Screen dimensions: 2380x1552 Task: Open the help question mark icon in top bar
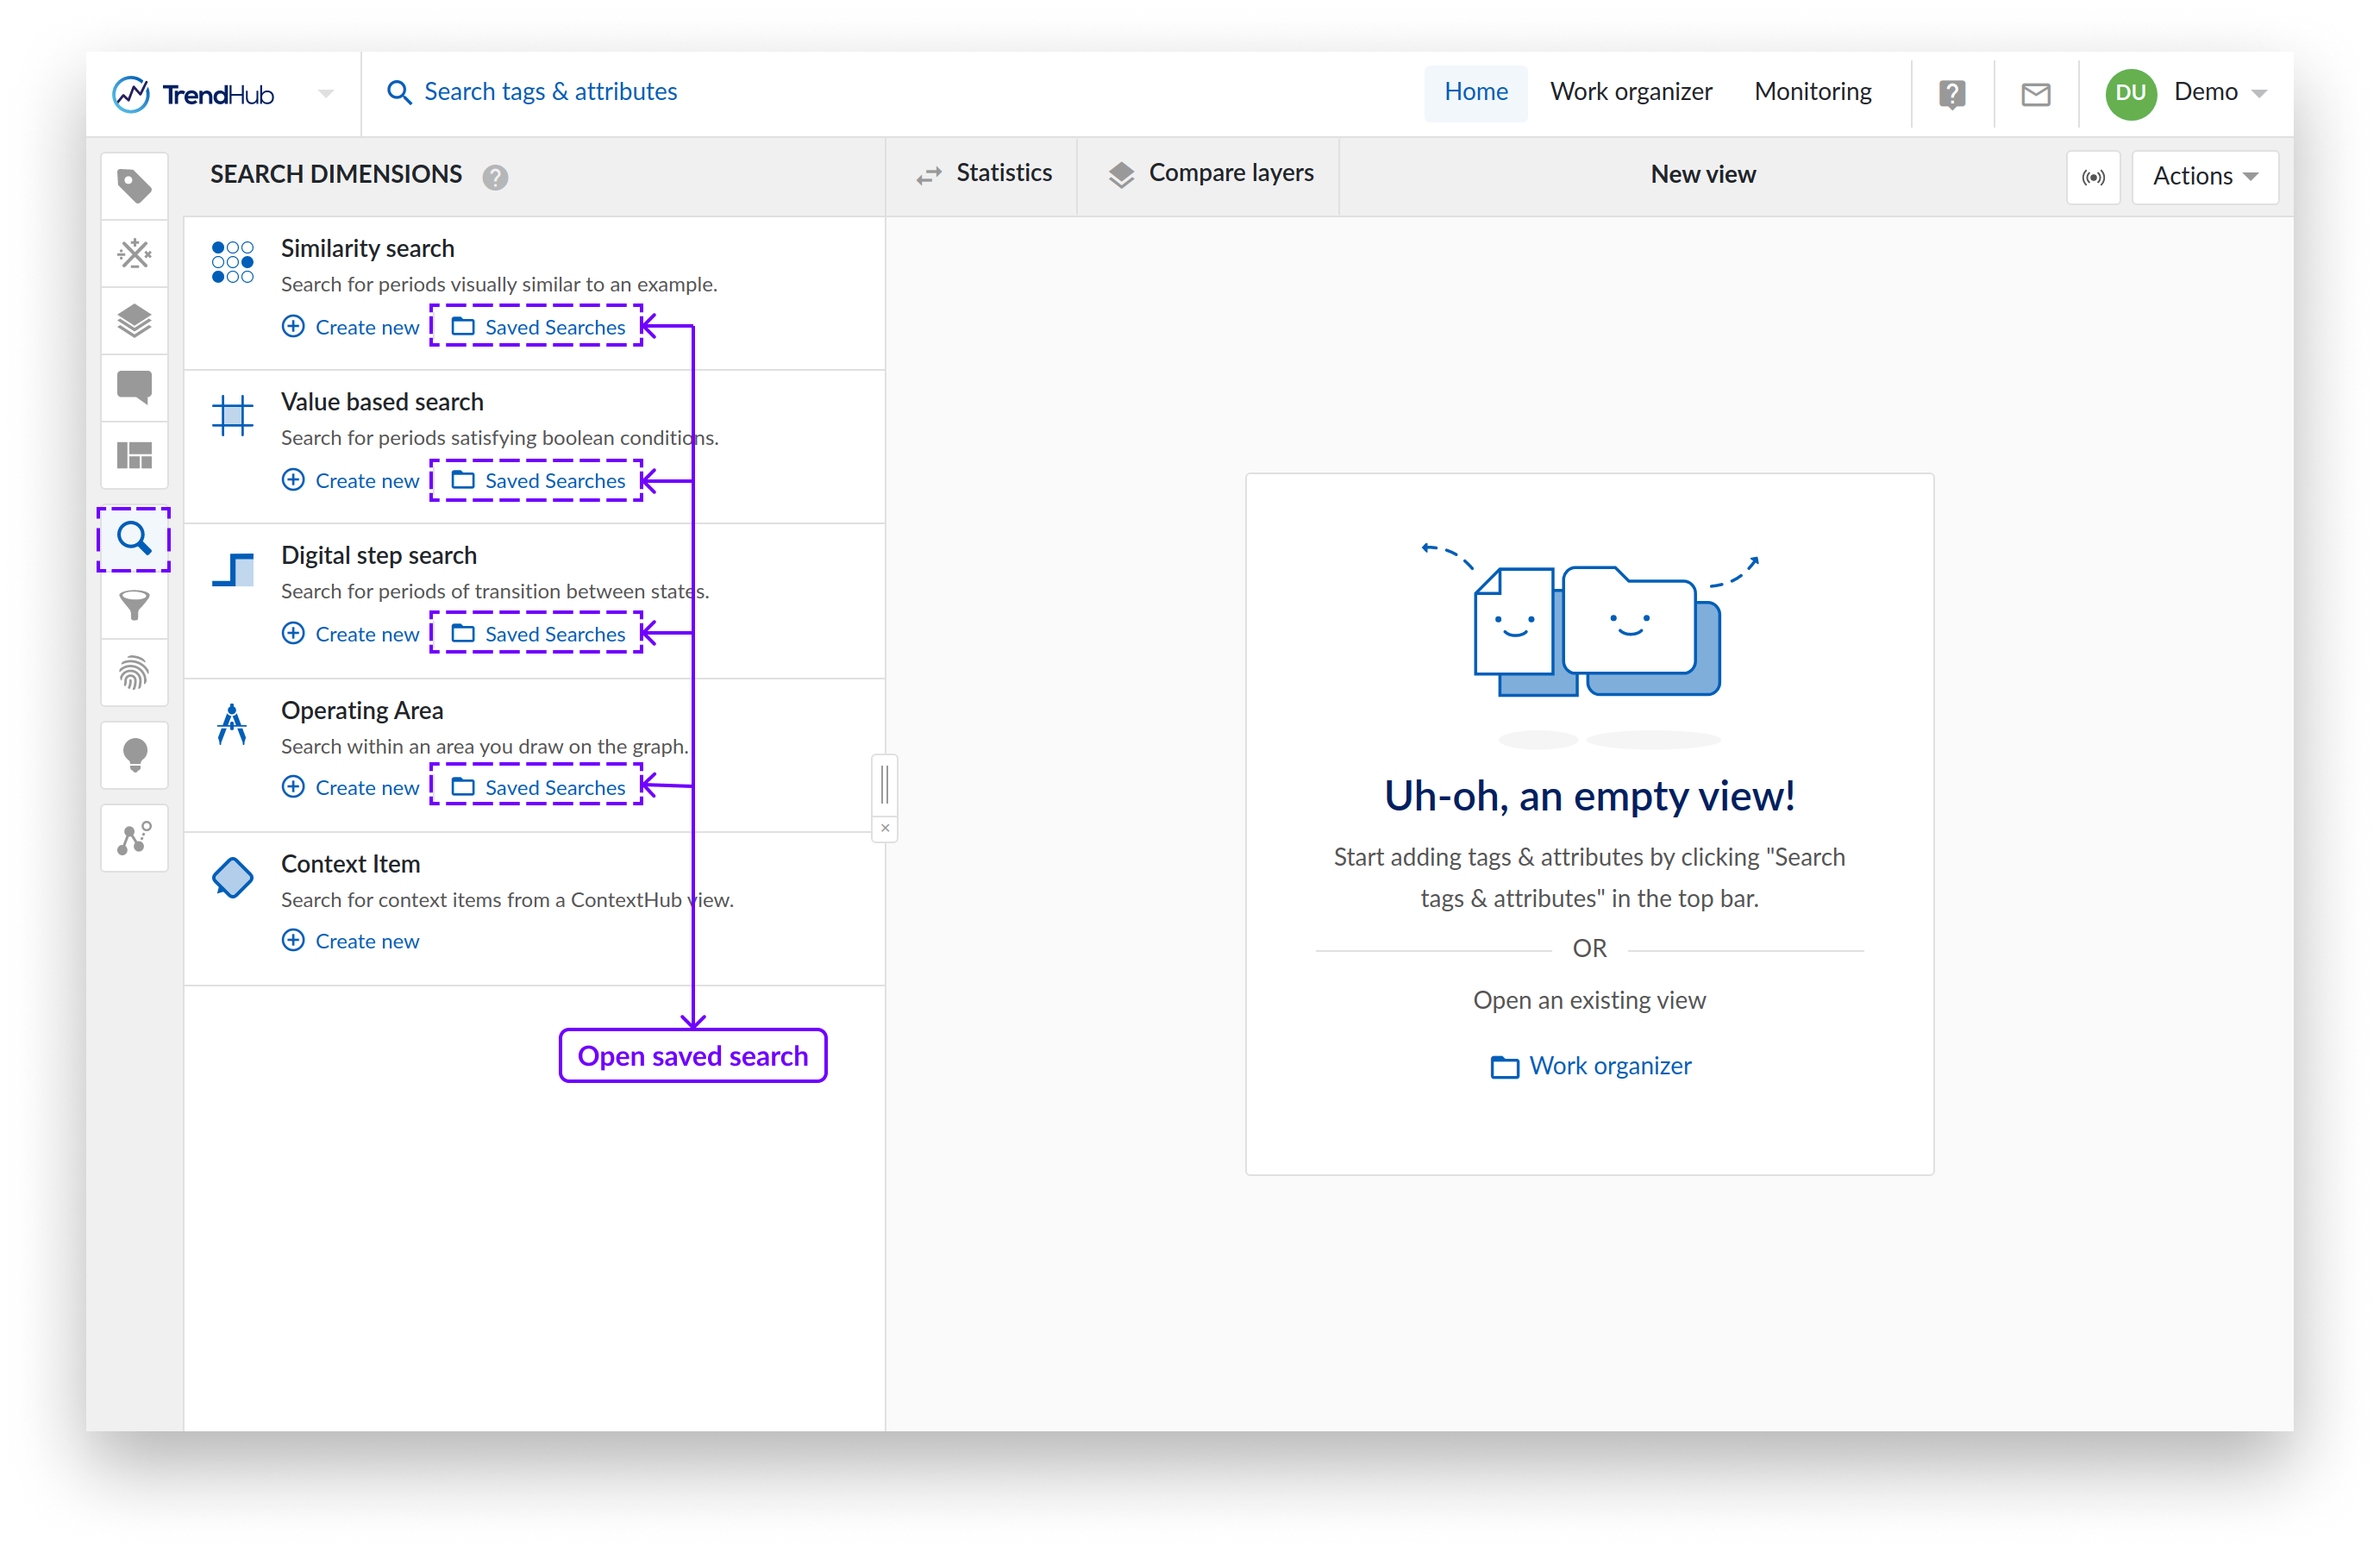1951,94
